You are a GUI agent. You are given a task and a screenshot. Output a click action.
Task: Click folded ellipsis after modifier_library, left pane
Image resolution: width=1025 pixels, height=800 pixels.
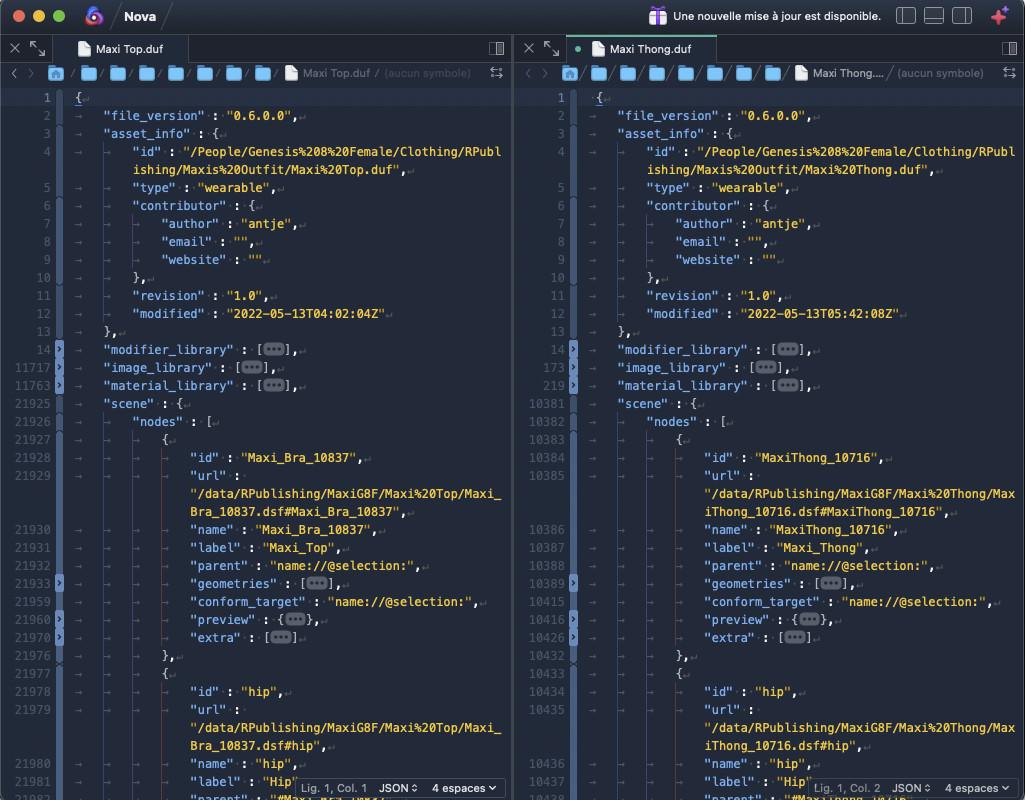point(273,350)
